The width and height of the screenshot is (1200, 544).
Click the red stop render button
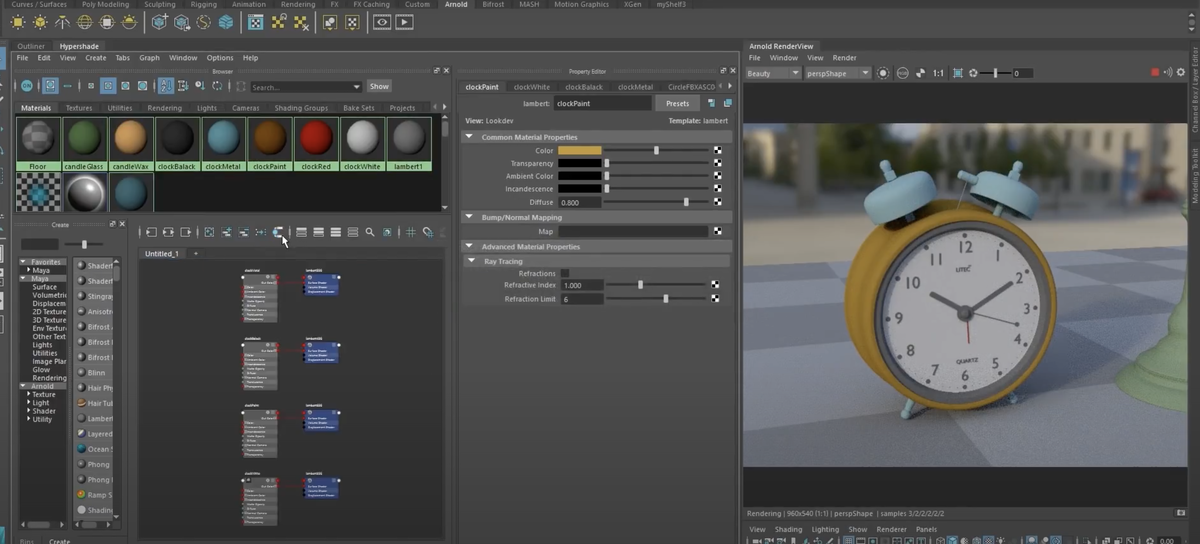point(1155,73)
